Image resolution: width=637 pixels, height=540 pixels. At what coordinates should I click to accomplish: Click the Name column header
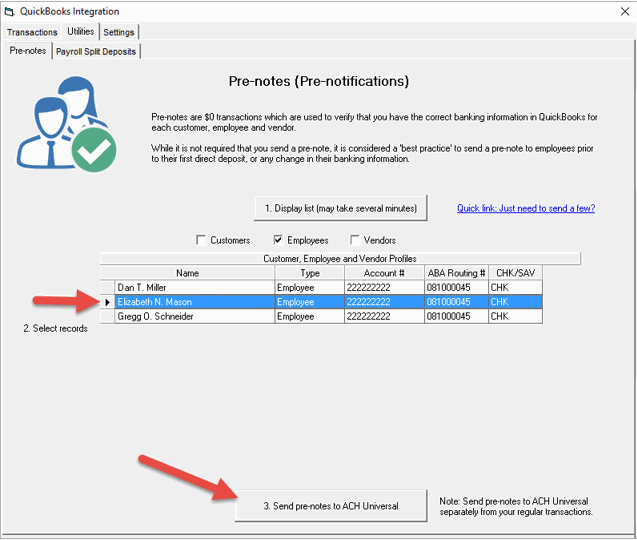pyautogui.click(x=187, y=273)
